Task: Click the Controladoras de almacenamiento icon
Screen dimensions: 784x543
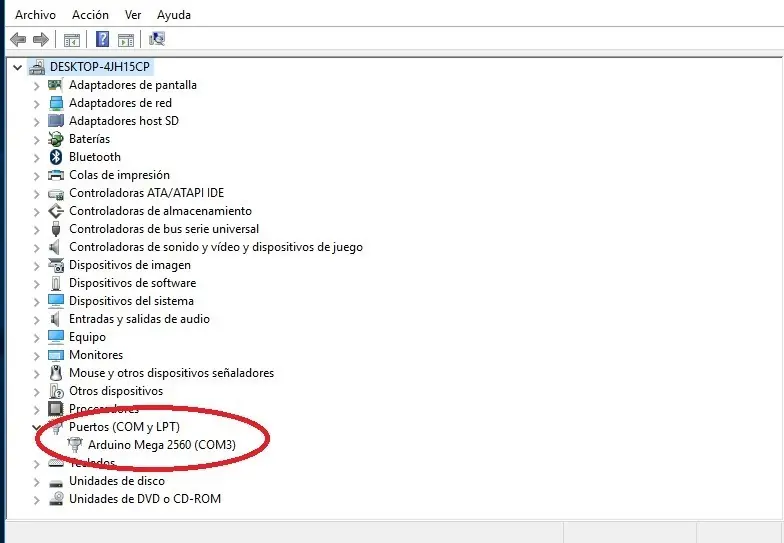Action: (x=56, y=211)
